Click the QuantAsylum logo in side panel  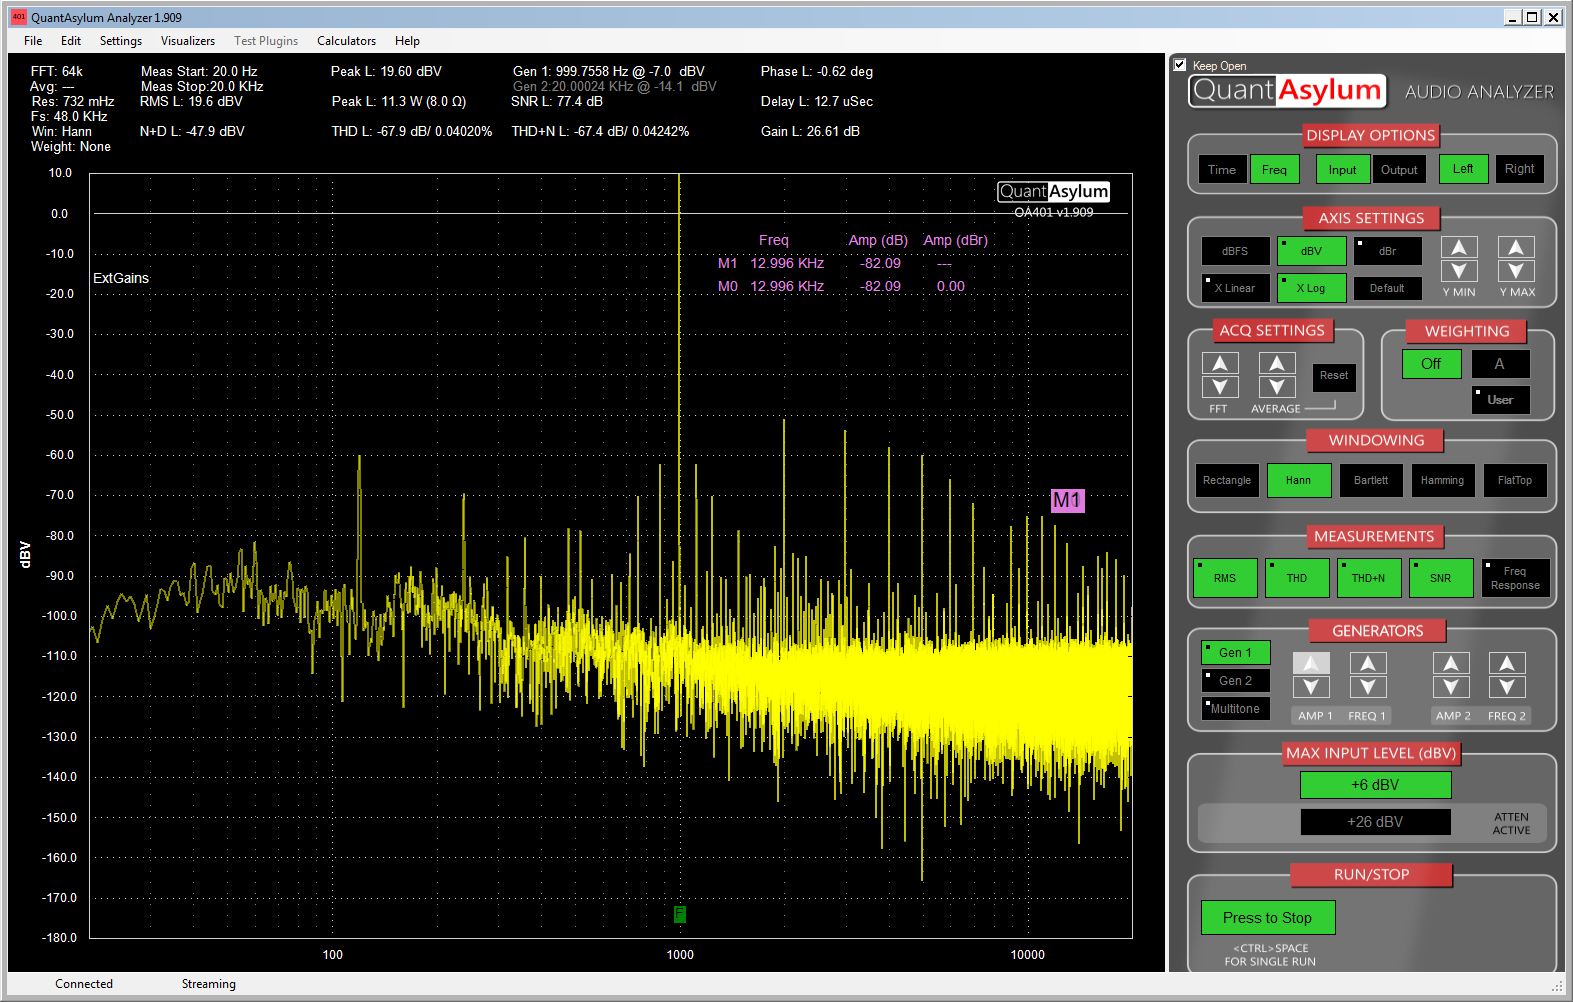(x=1288, y=91)
